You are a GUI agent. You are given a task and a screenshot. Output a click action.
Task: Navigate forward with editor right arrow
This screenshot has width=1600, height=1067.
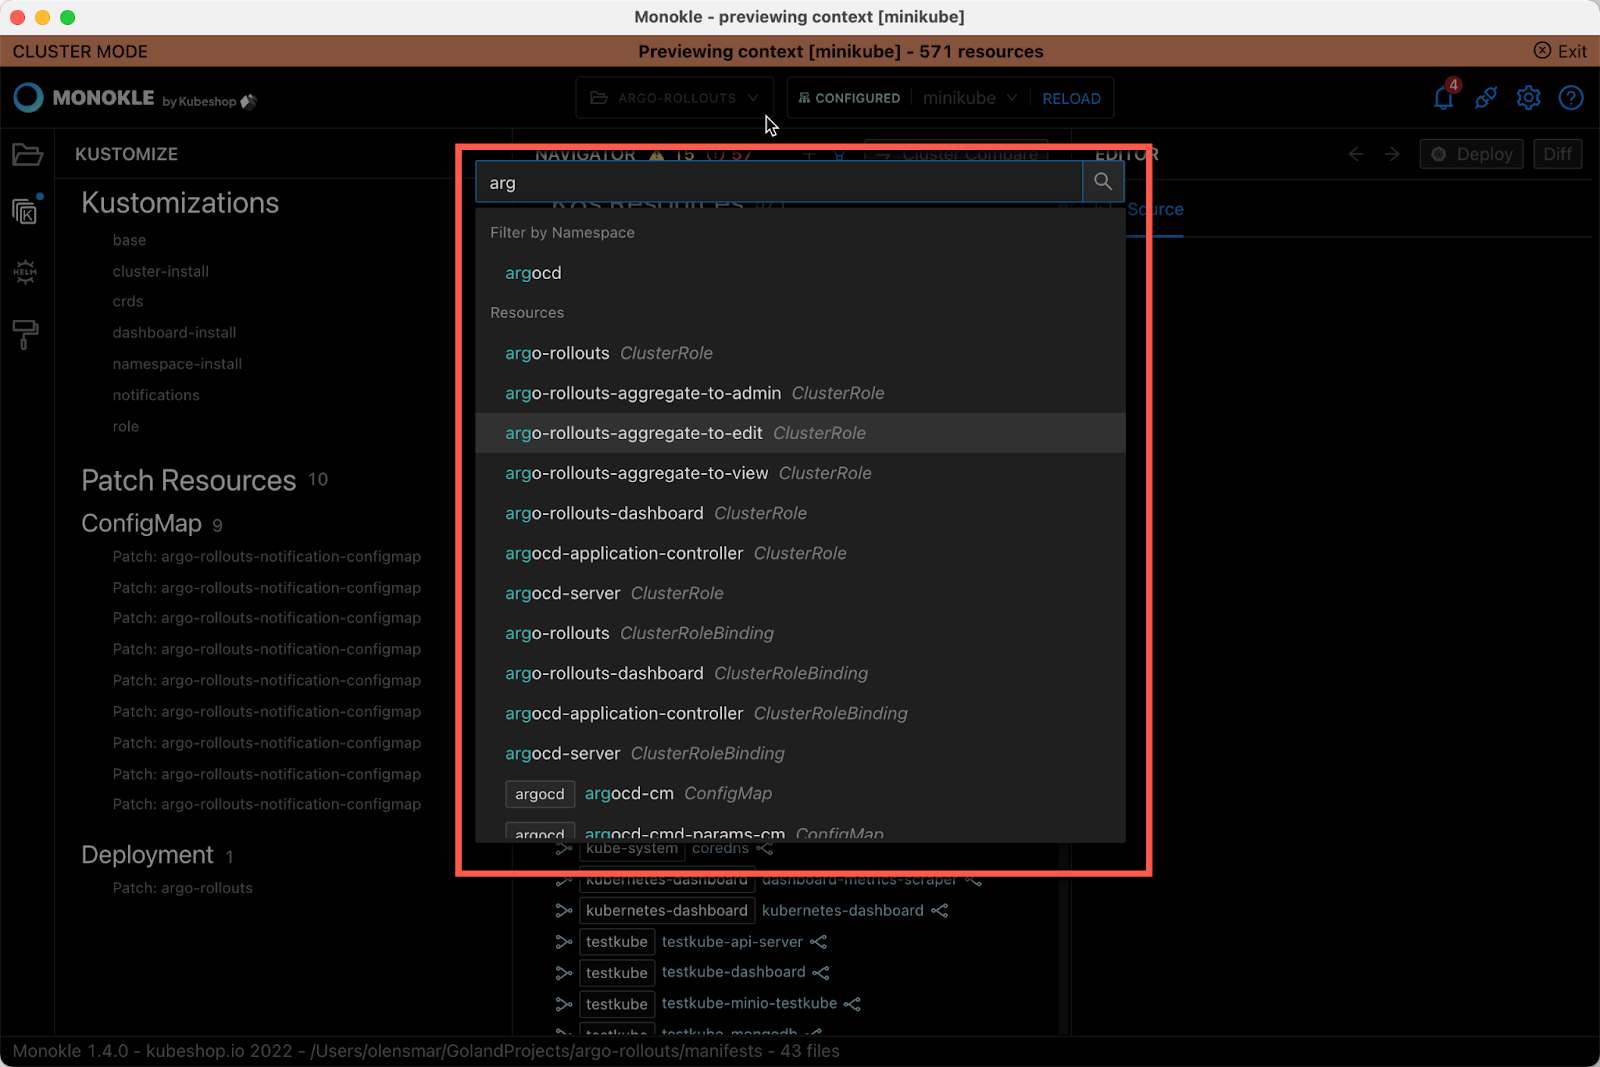pyautogui.click(x=1392, y=154)
